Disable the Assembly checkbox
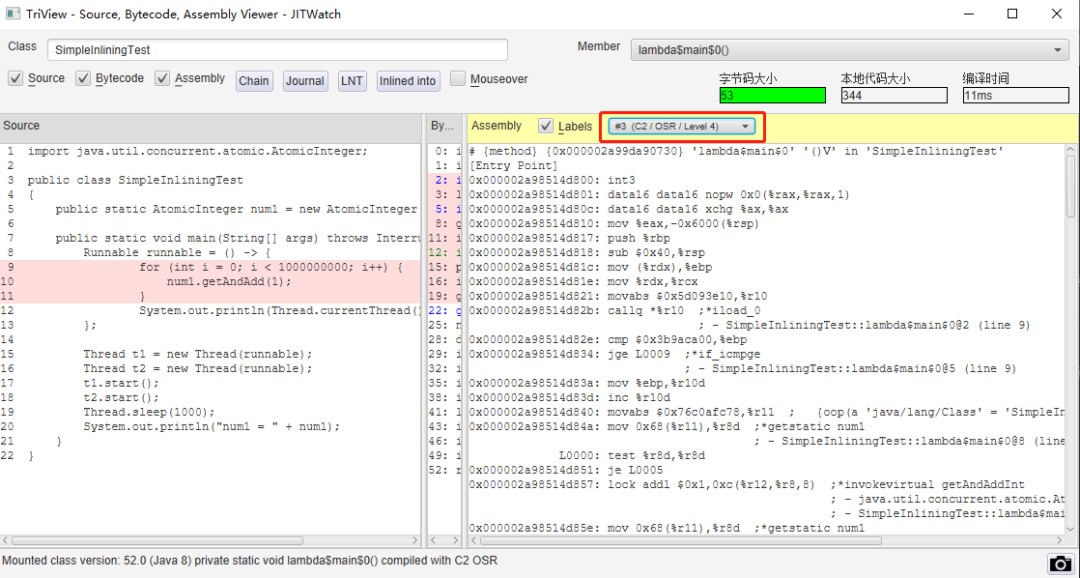The image size is (1080, 578). (x=162, y=79)
